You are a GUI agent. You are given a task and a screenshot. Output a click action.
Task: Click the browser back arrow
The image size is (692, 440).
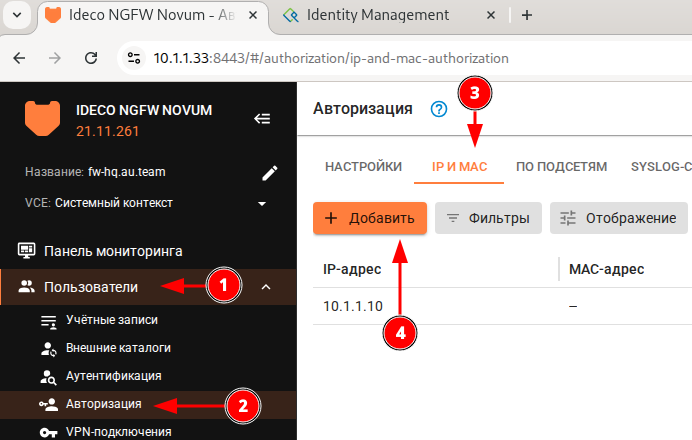click(20, 58)
